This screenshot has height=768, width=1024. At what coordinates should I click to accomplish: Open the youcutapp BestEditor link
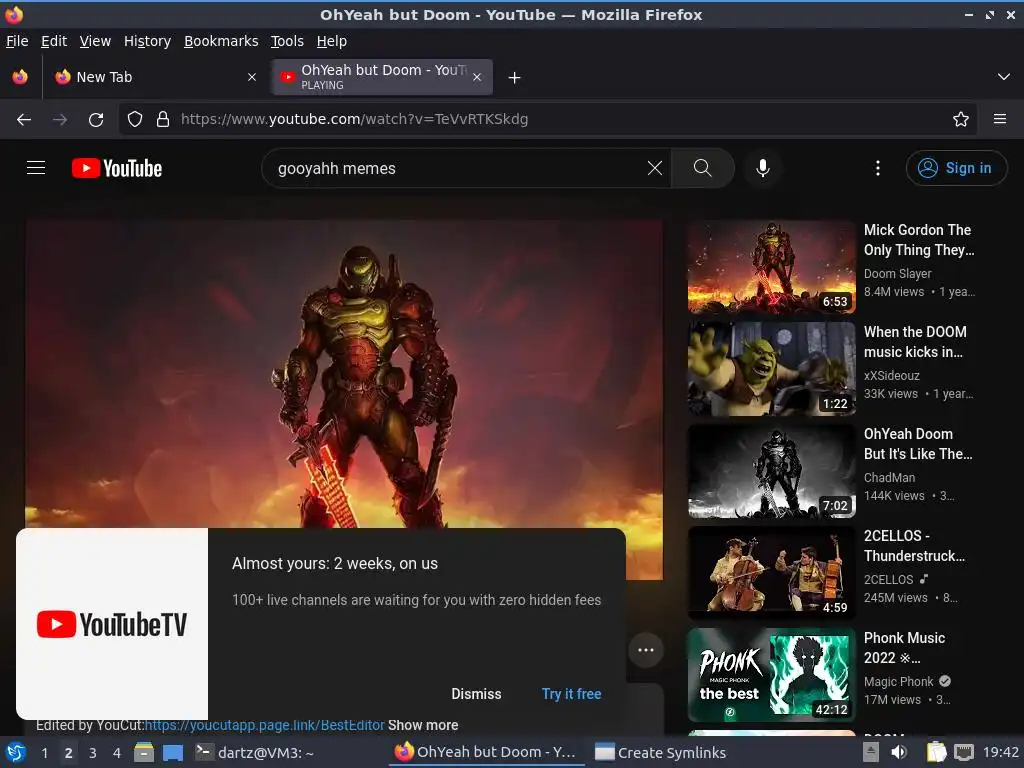(x=264, y=725)
